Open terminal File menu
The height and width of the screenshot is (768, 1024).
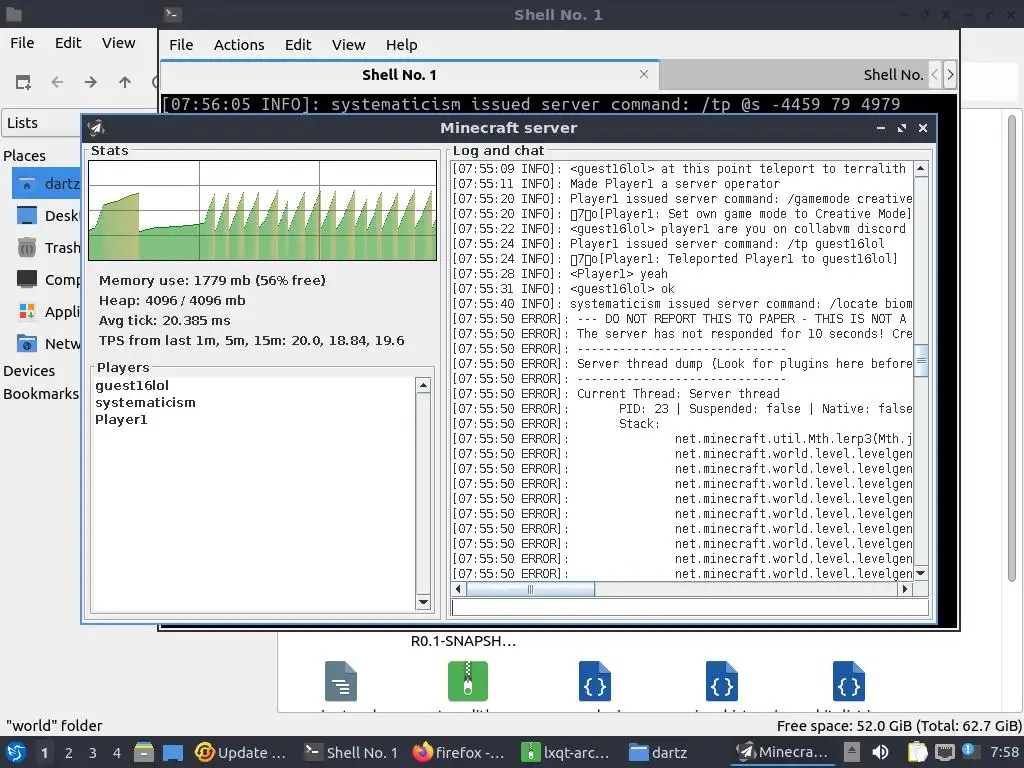[x=181, y=44]
